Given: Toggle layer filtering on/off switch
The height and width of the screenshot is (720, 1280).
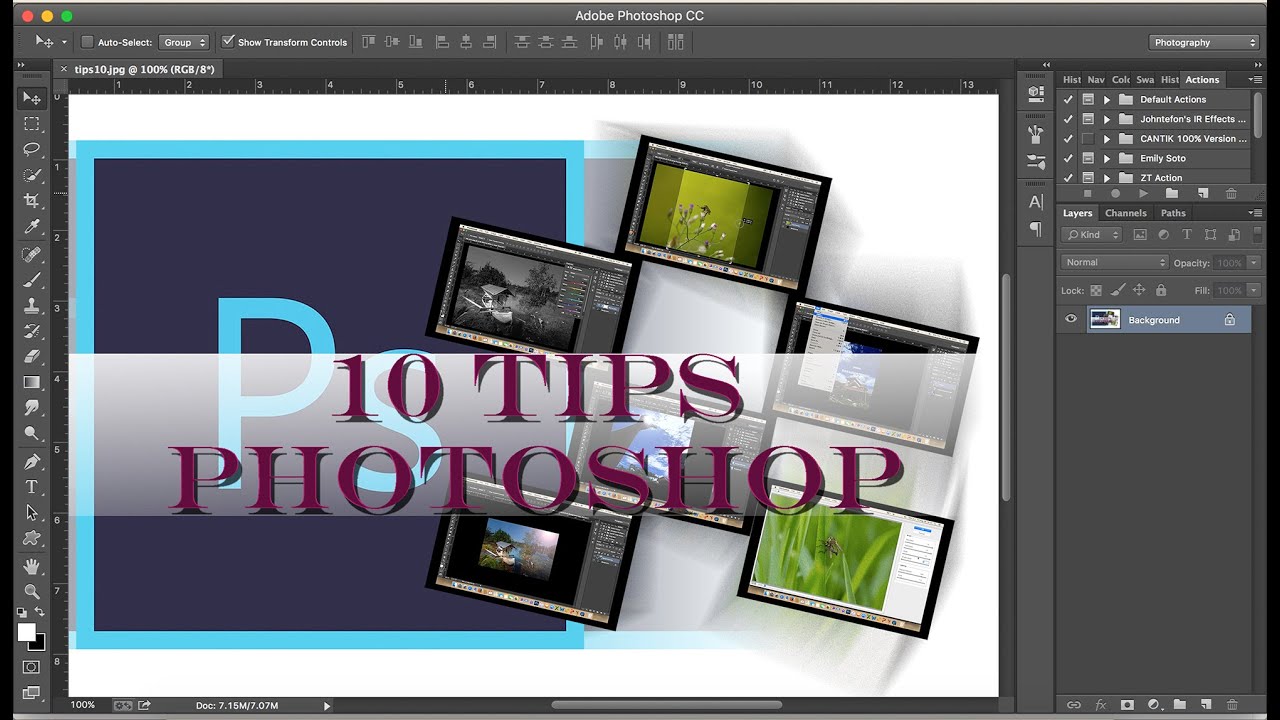Looking at the screenshot, I should point(1259,235).
